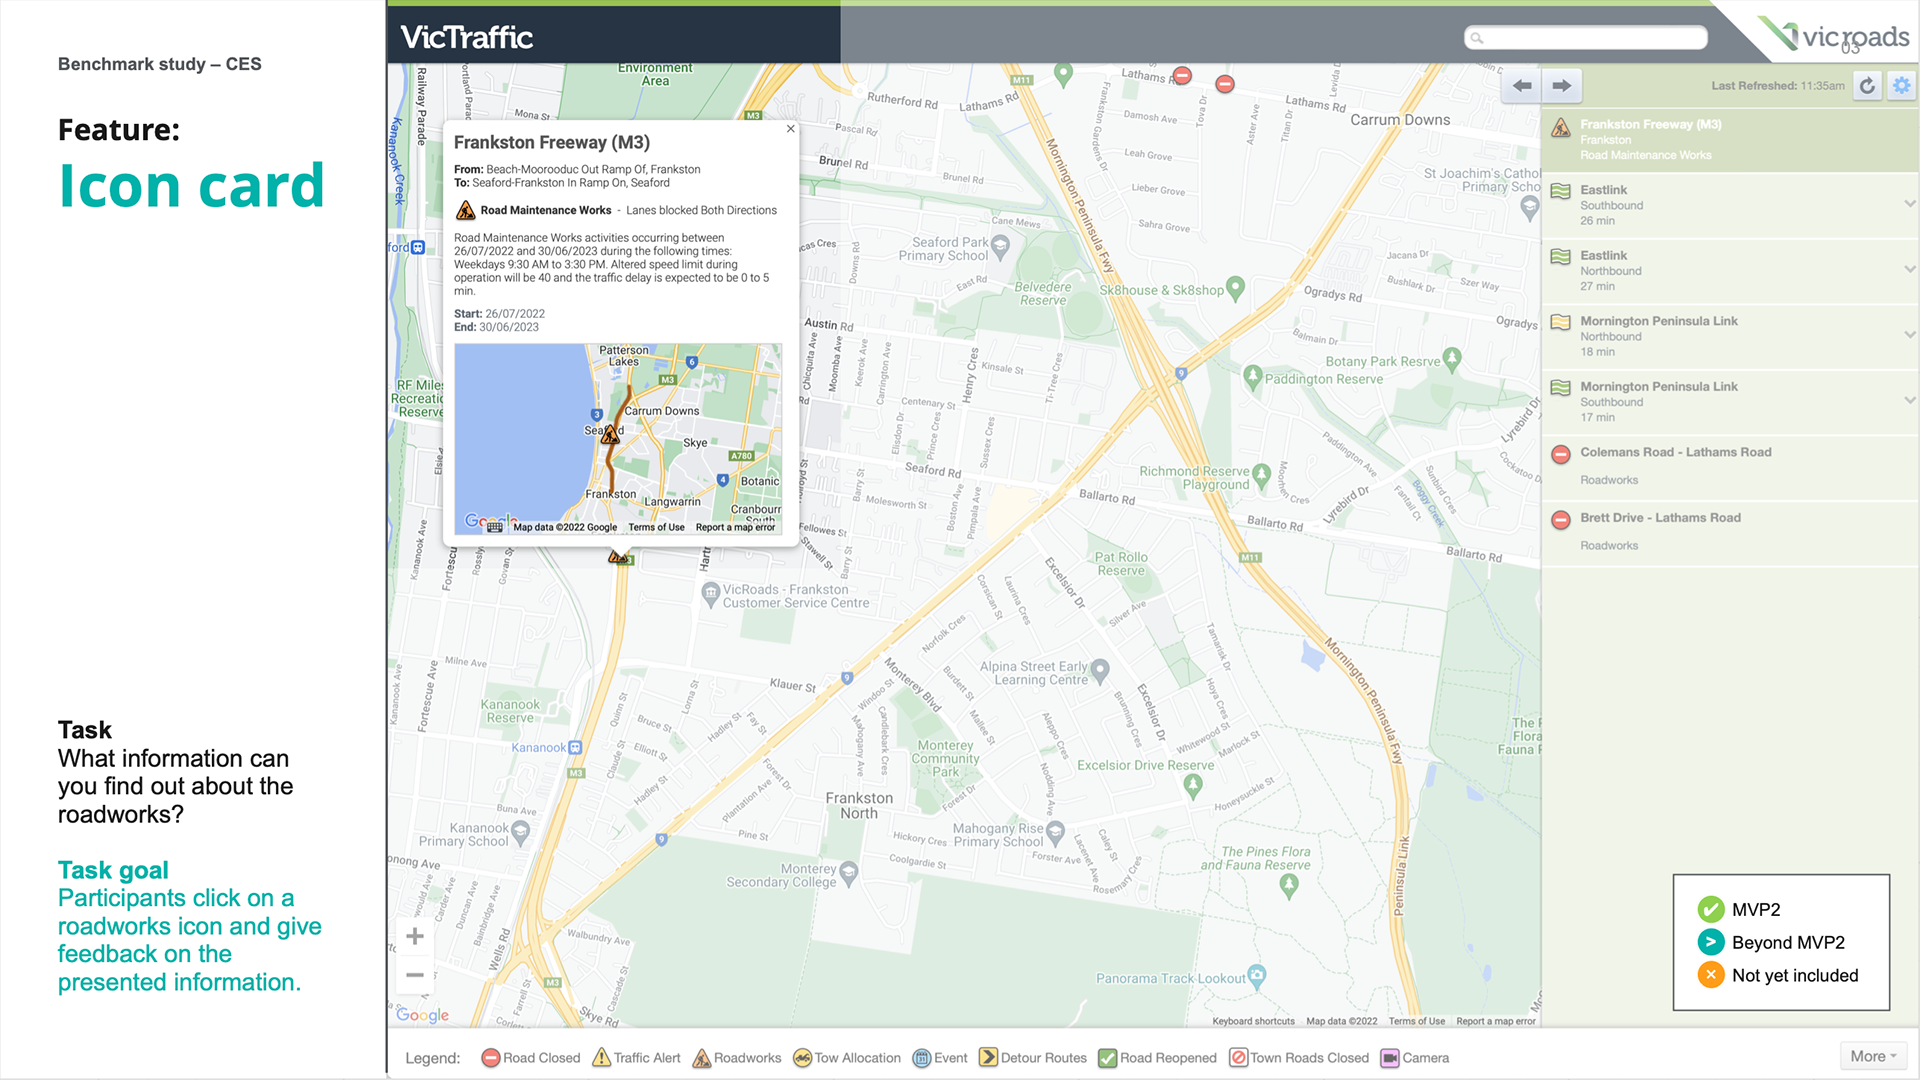Expand the Eastlink Southbound travel time

1909,204
